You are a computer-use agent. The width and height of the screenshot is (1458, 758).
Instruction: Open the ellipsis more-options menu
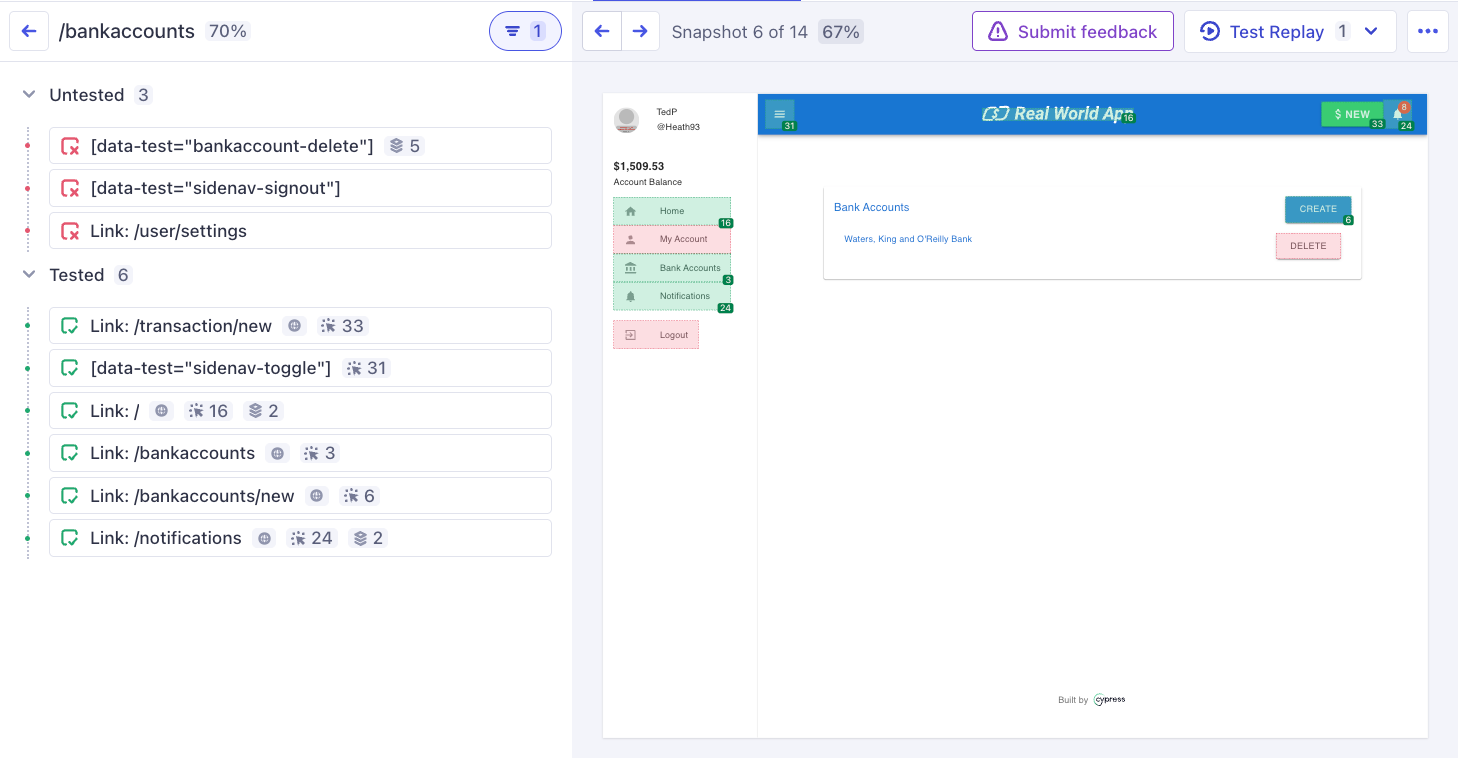[x=1428, y=31]
